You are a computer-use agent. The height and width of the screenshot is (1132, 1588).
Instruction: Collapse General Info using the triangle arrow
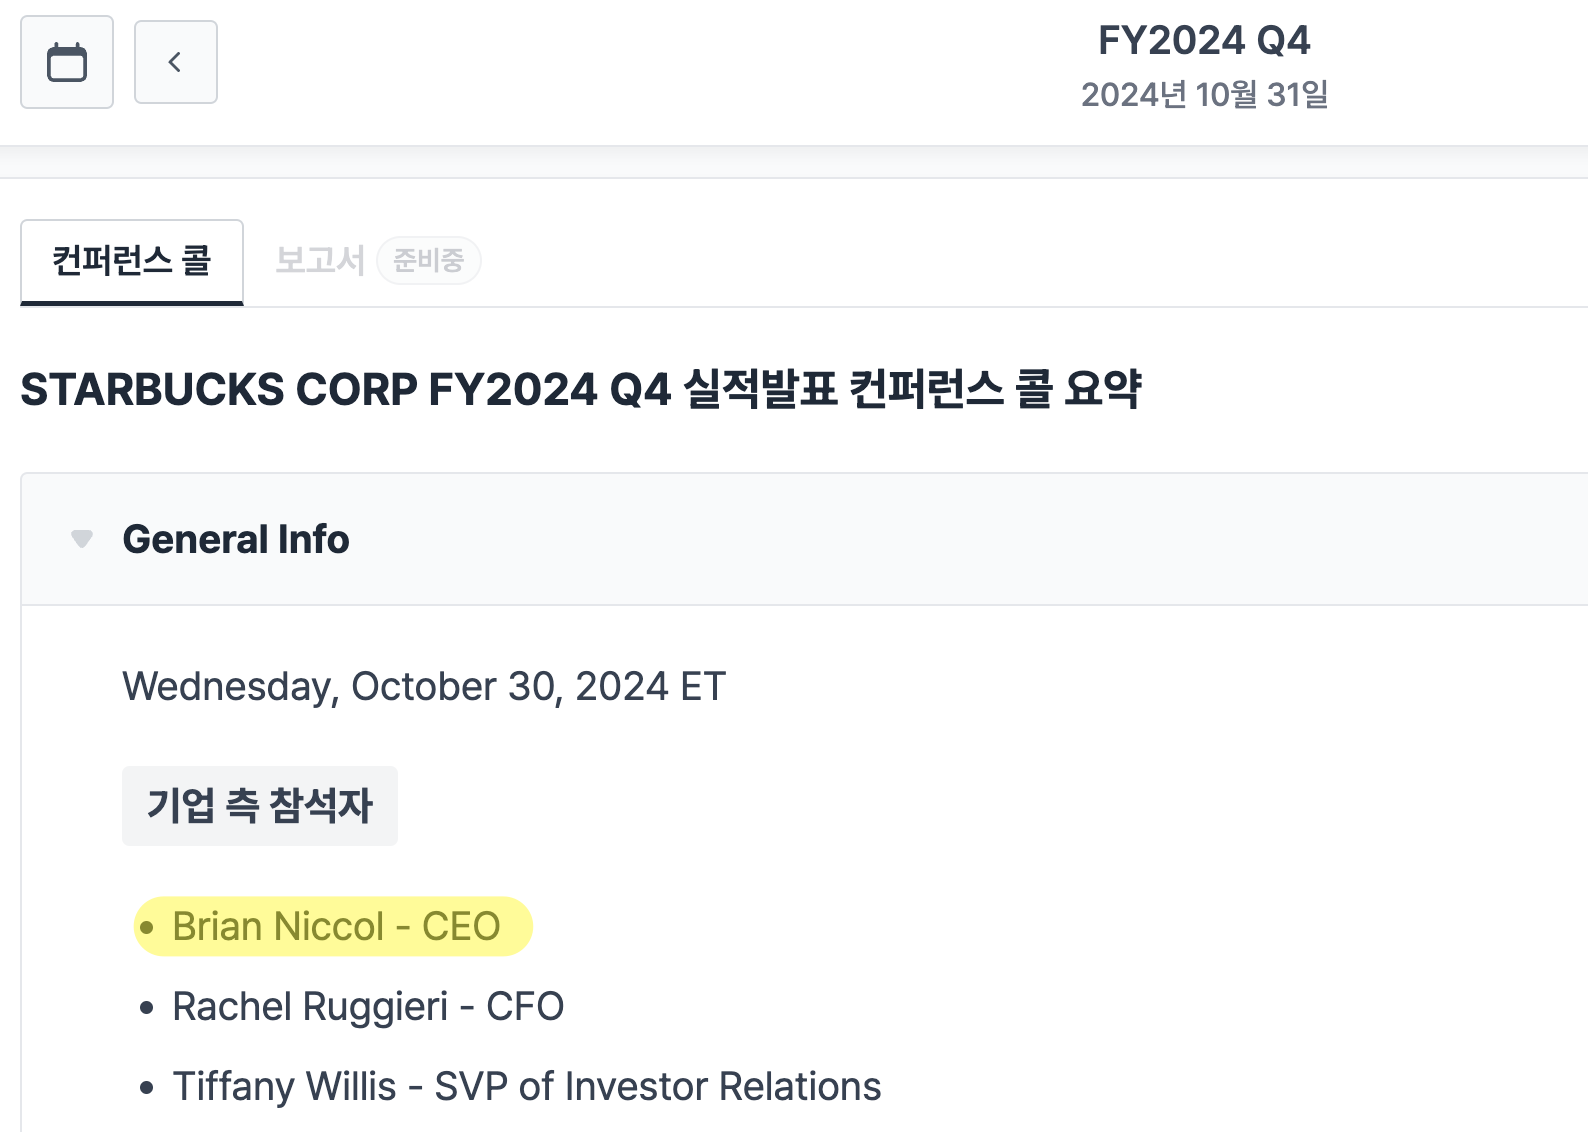82,539
